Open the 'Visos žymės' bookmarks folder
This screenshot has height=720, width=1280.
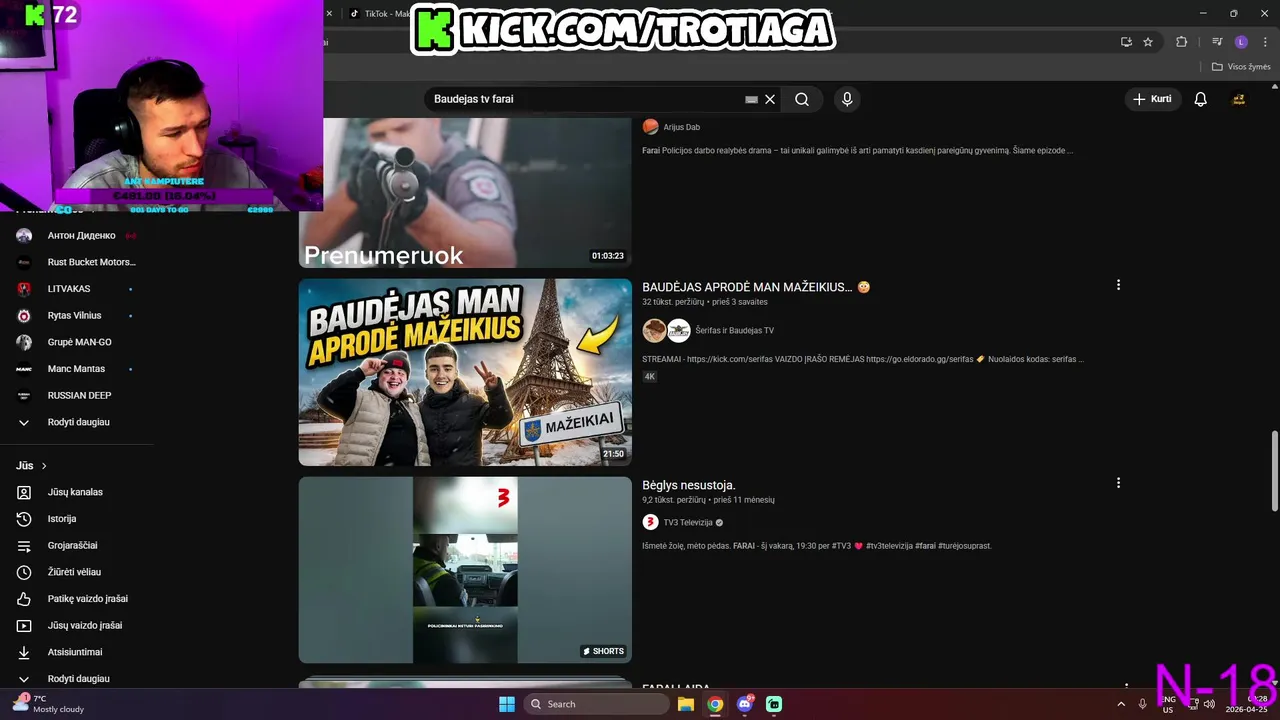click(1241, 67)
